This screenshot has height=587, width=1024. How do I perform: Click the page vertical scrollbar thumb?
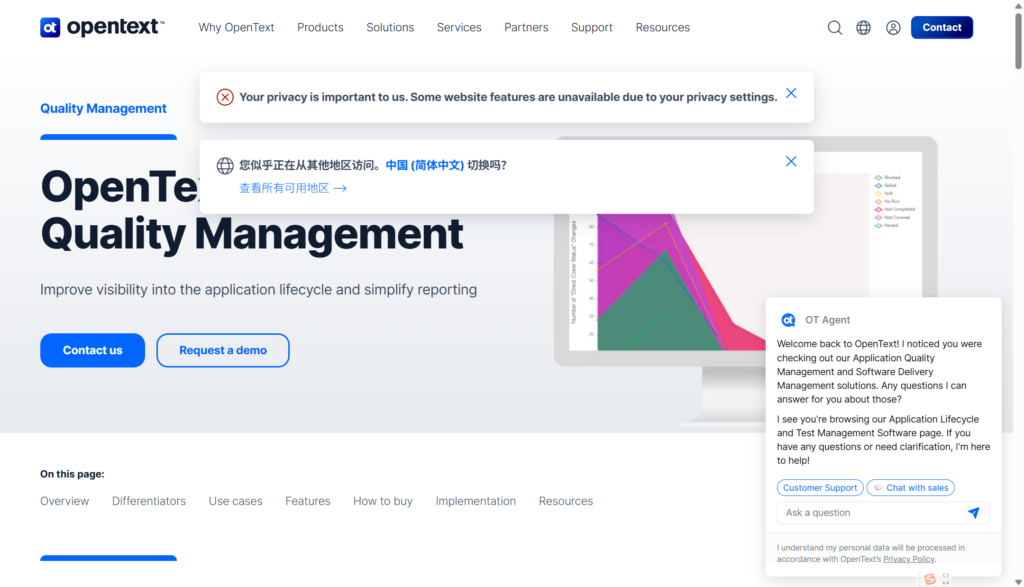1018,40
